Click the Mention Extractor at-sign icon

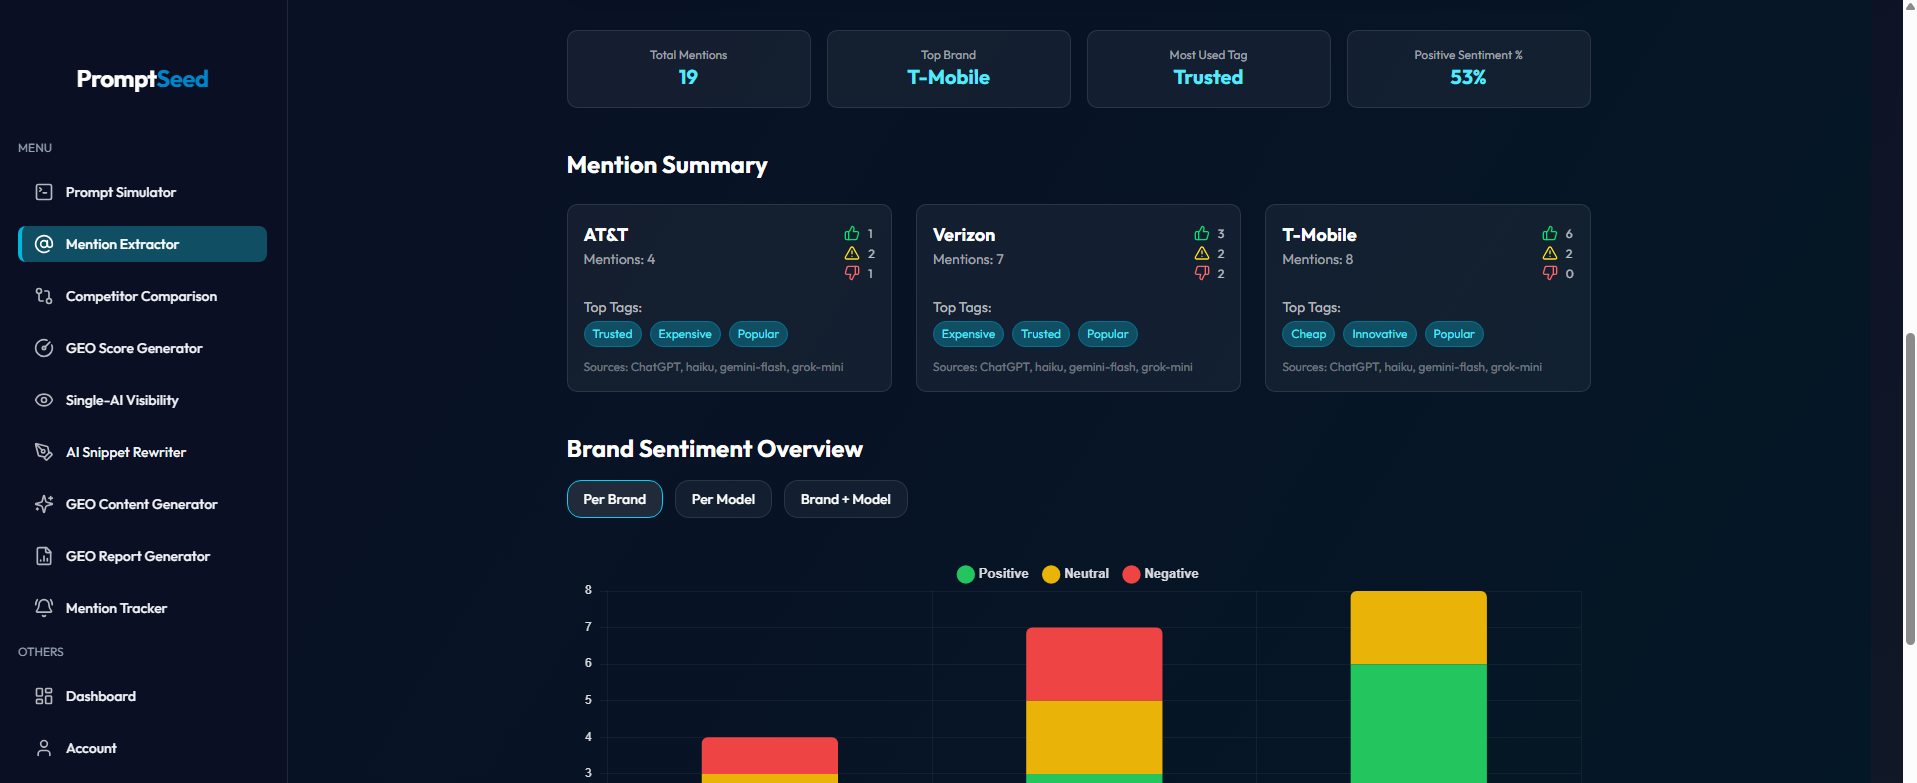coord(44,244)
